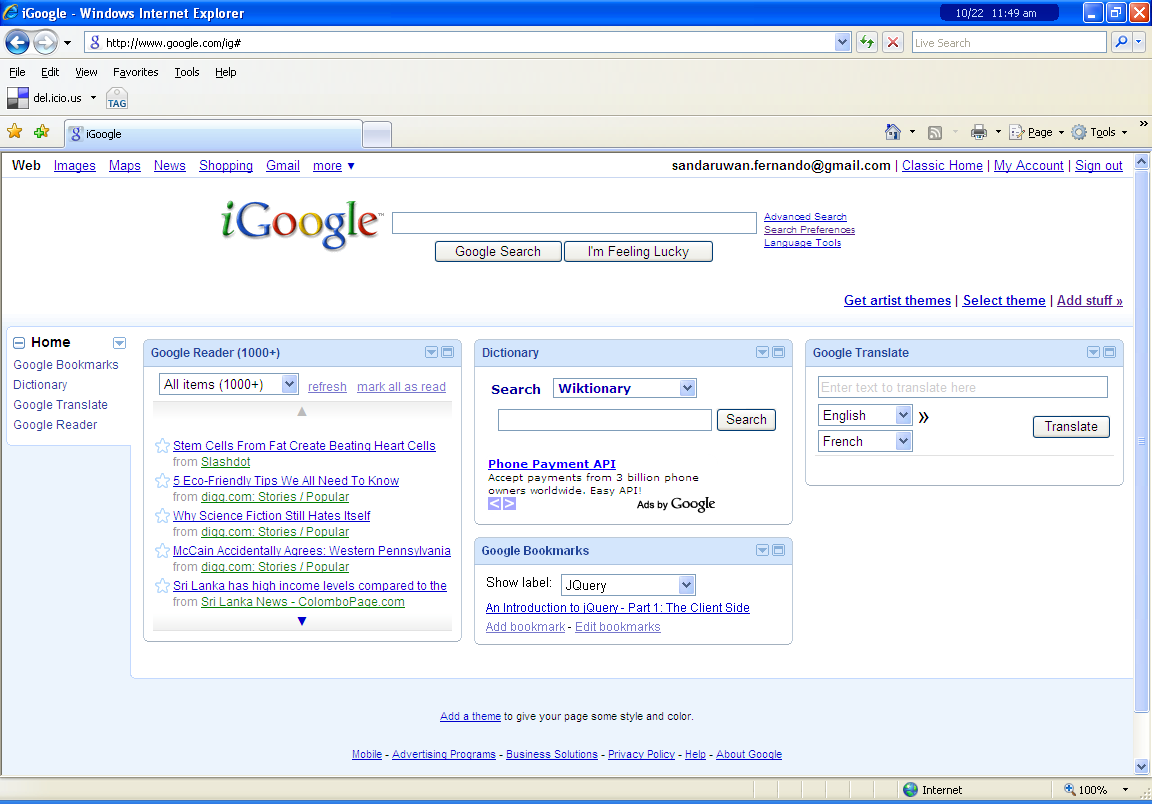Click the Sign out link
Image resolution: width=1152 pixels, height=804 pixels.
click(x=1098, y=166)
